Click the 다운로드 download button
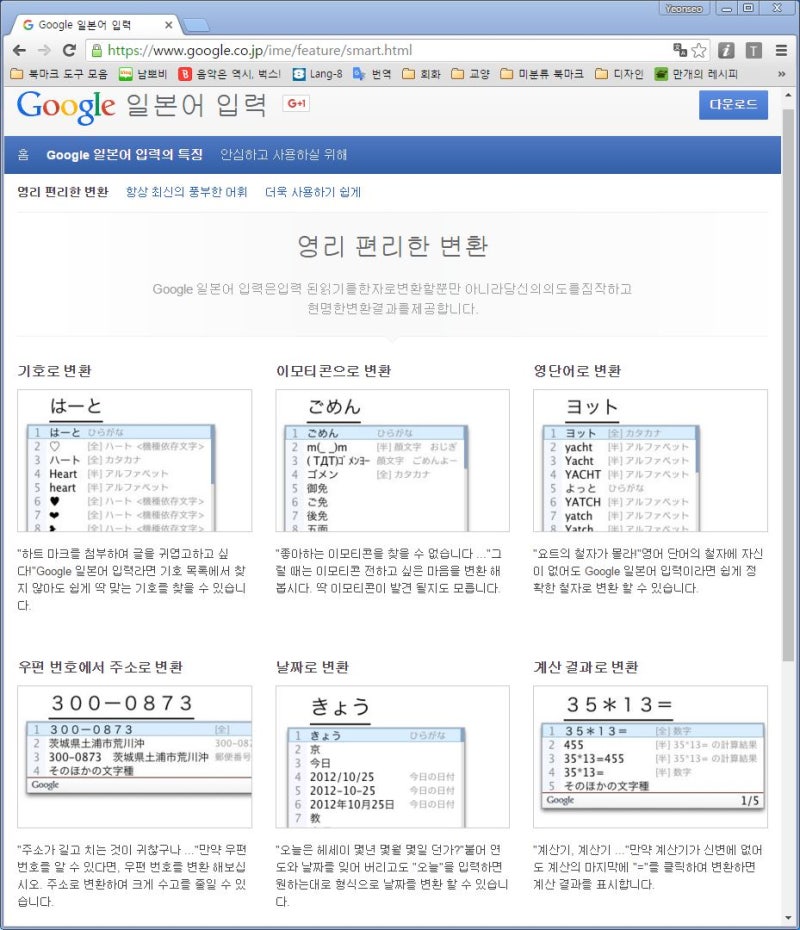 [x=733, y=104]
